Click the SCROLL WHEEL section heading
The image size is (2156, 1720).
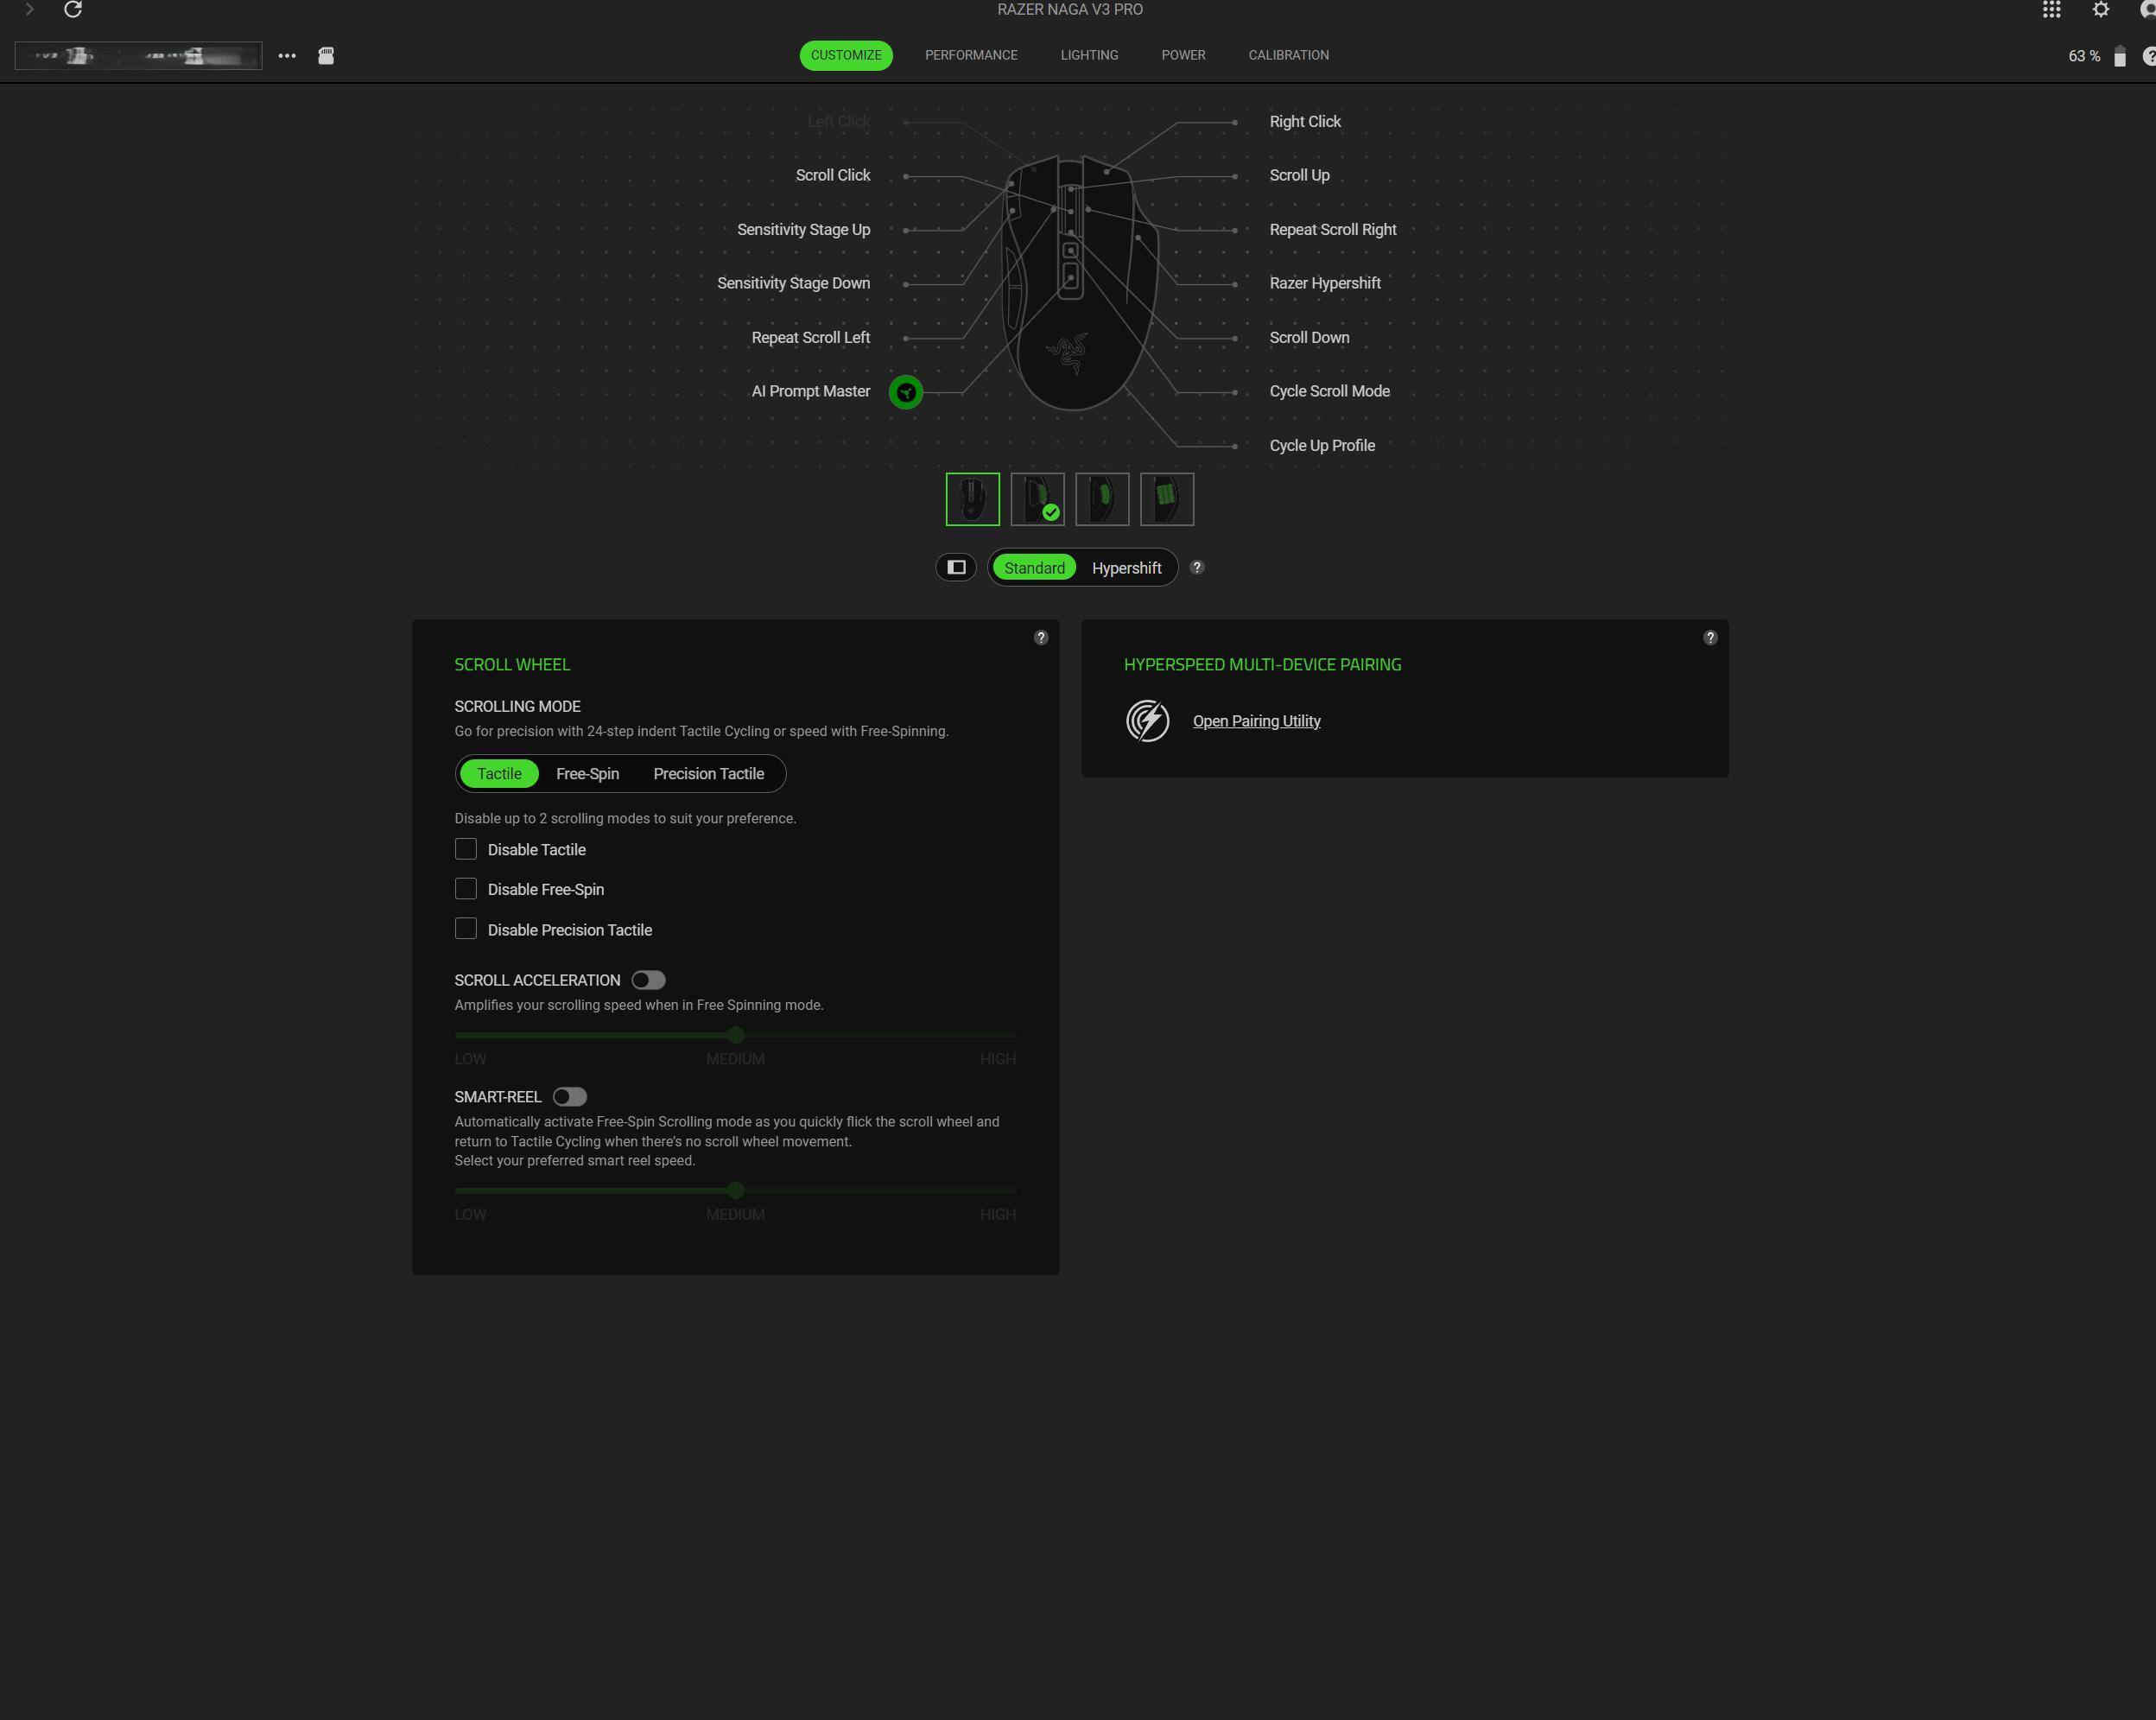(512, 665)
